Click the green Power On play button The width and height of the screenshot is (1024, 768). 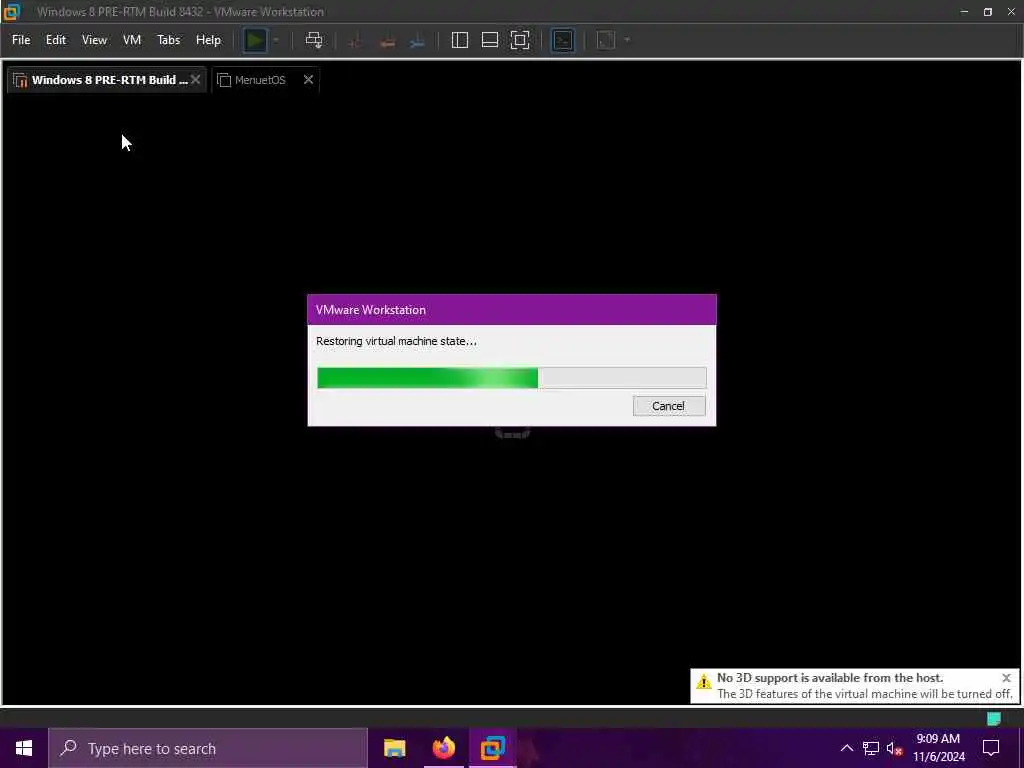[255, 40]
